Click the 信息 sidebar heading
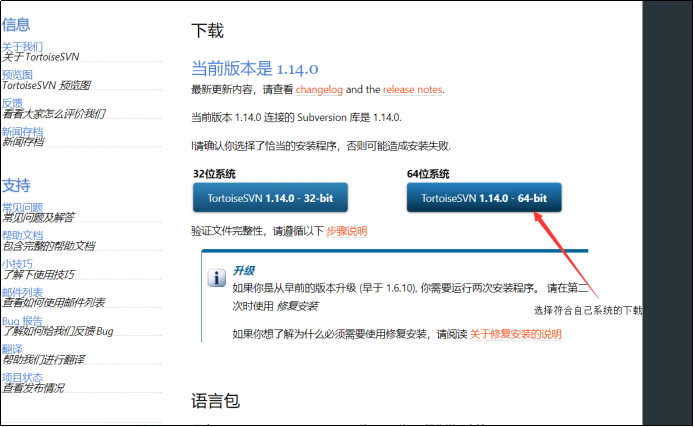The width and height of the screenshot is (694, 427). click(x=16, y=24)
